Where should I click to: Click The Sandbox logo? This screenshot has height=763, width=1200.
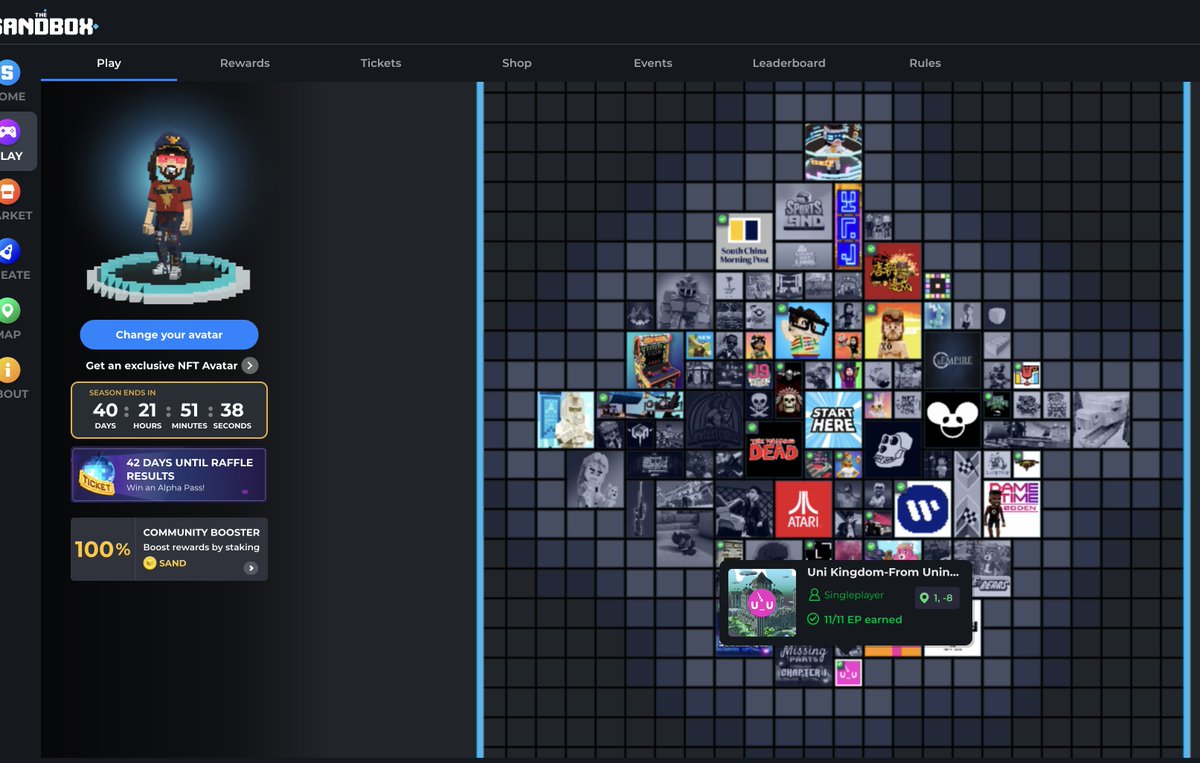(x=48, y=23)
